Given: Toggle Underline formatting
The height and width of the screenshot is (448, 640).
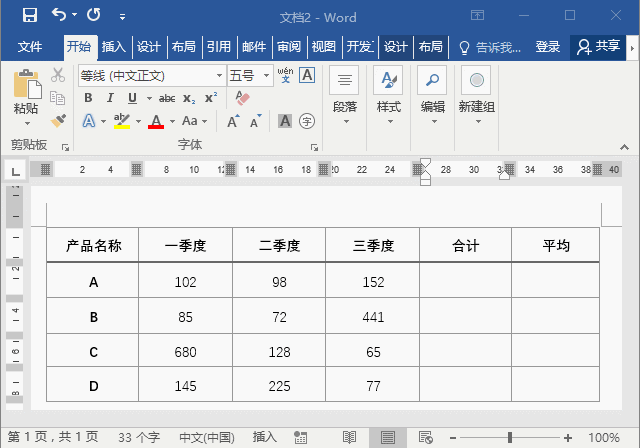Looking at the screenshot, I should pyautogui.click(x=132, y=98).
